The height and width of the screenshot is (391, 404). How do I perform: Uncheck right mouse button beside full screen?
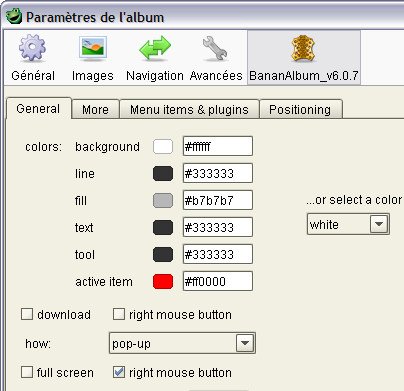click(x=119, y=372)
